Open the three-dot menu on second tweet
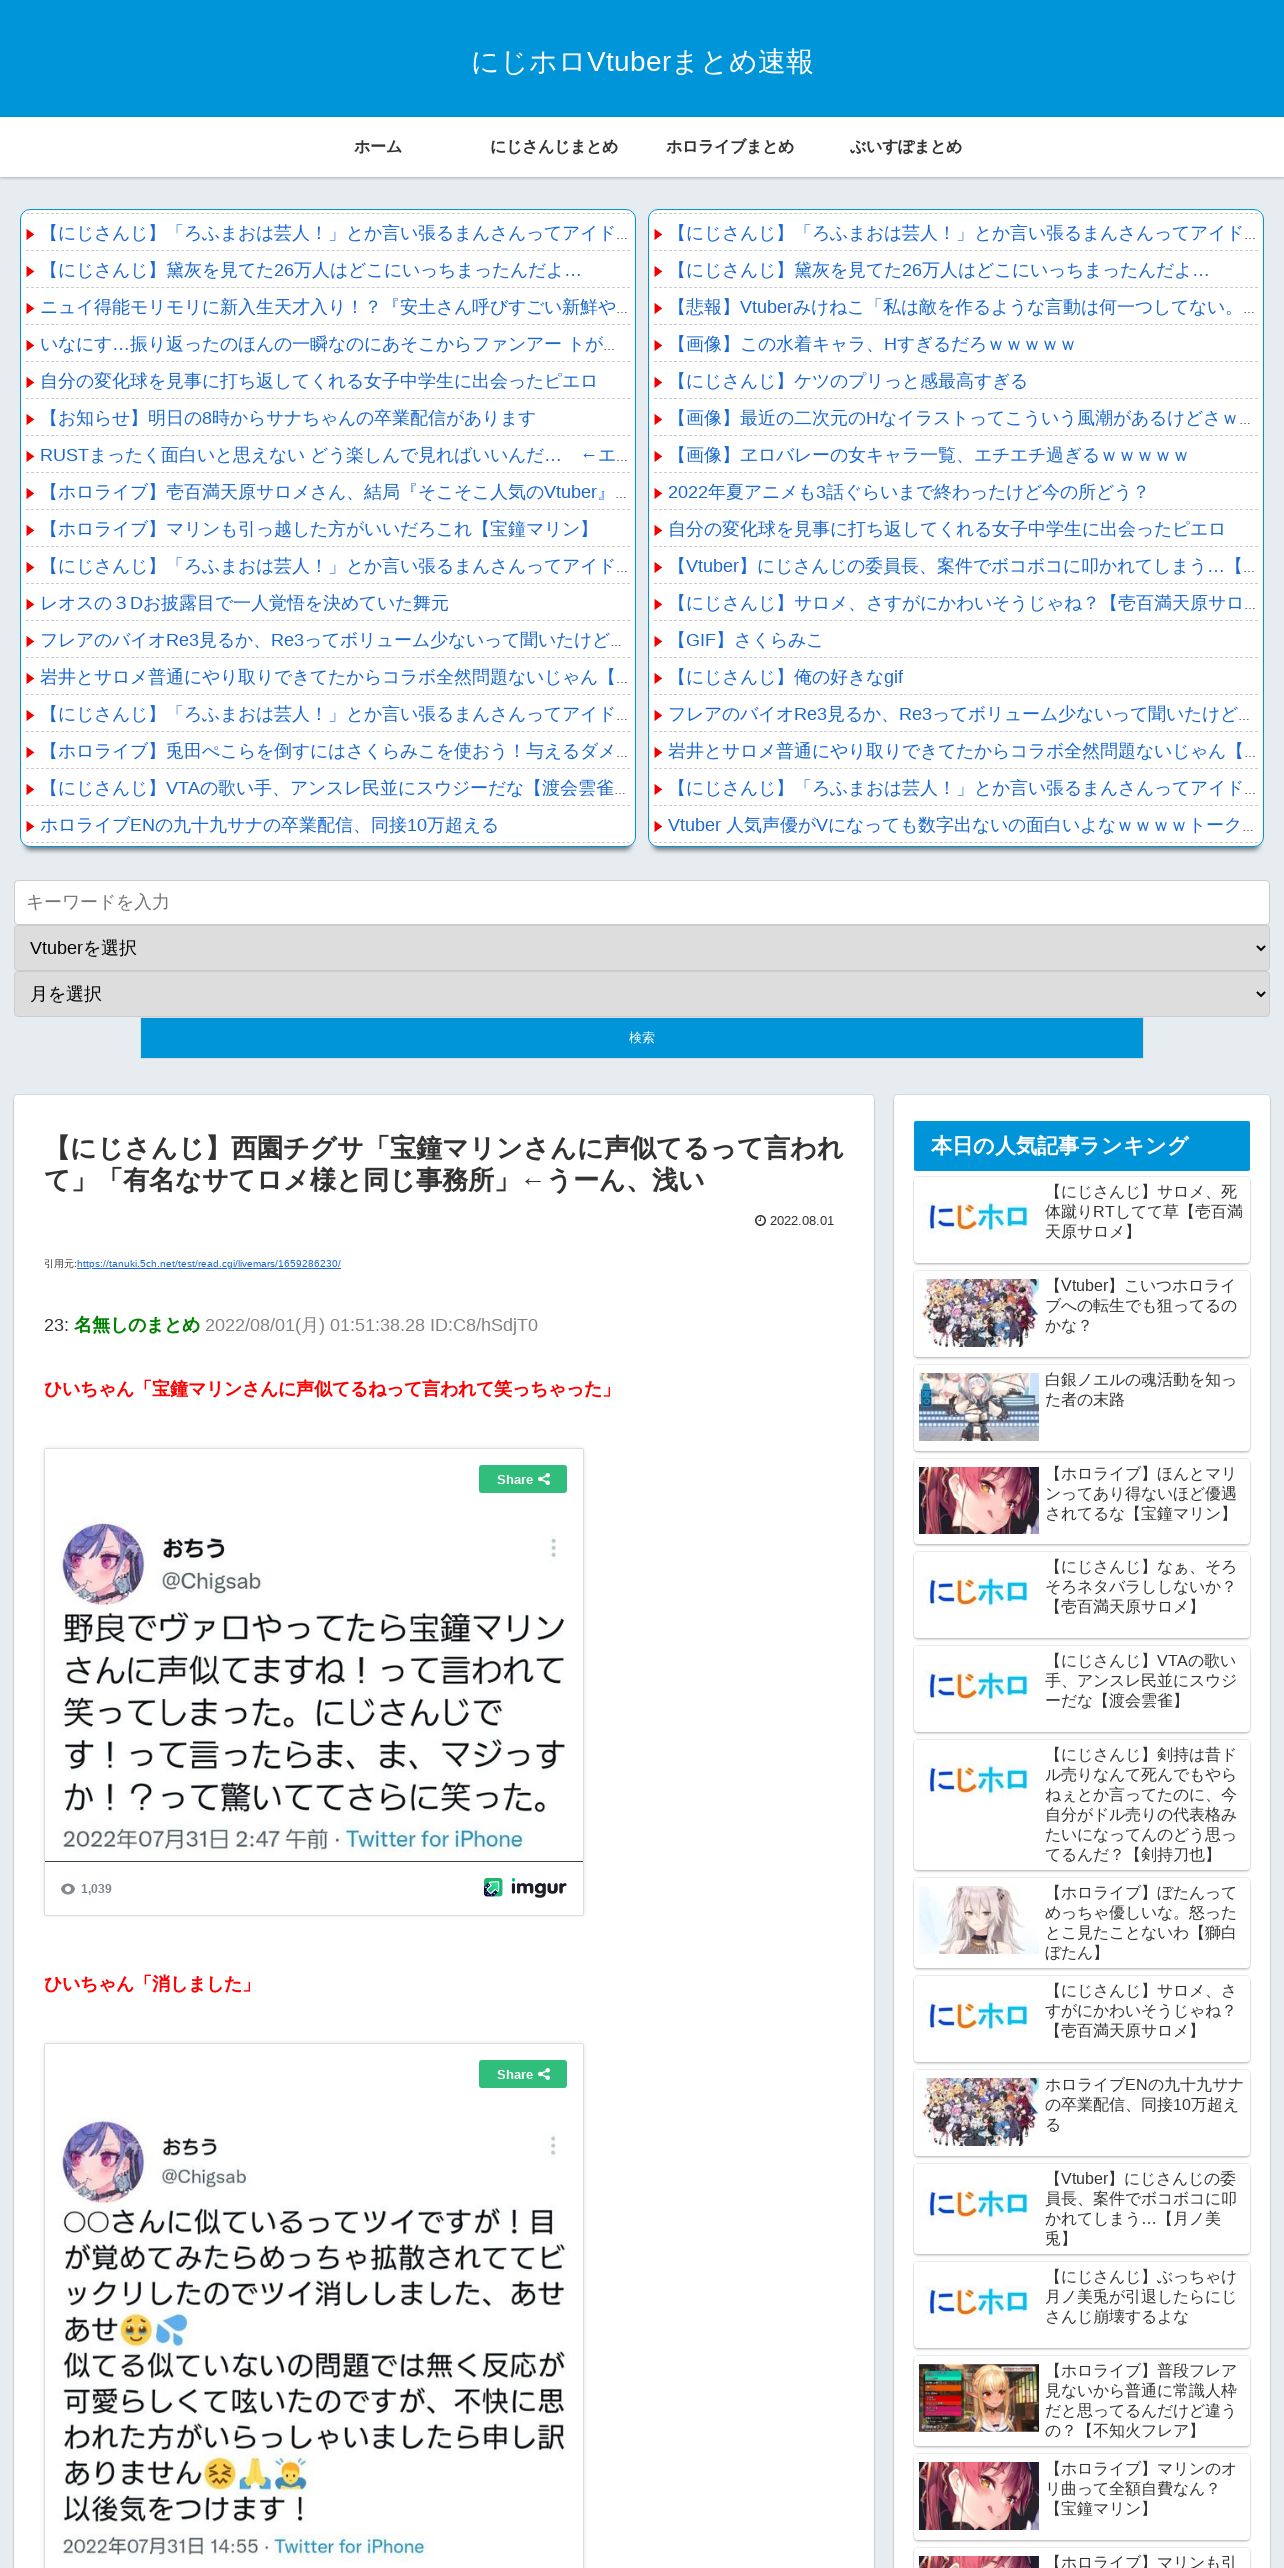Viewport: 1284px width, 2568px height. coord(553,2146)
